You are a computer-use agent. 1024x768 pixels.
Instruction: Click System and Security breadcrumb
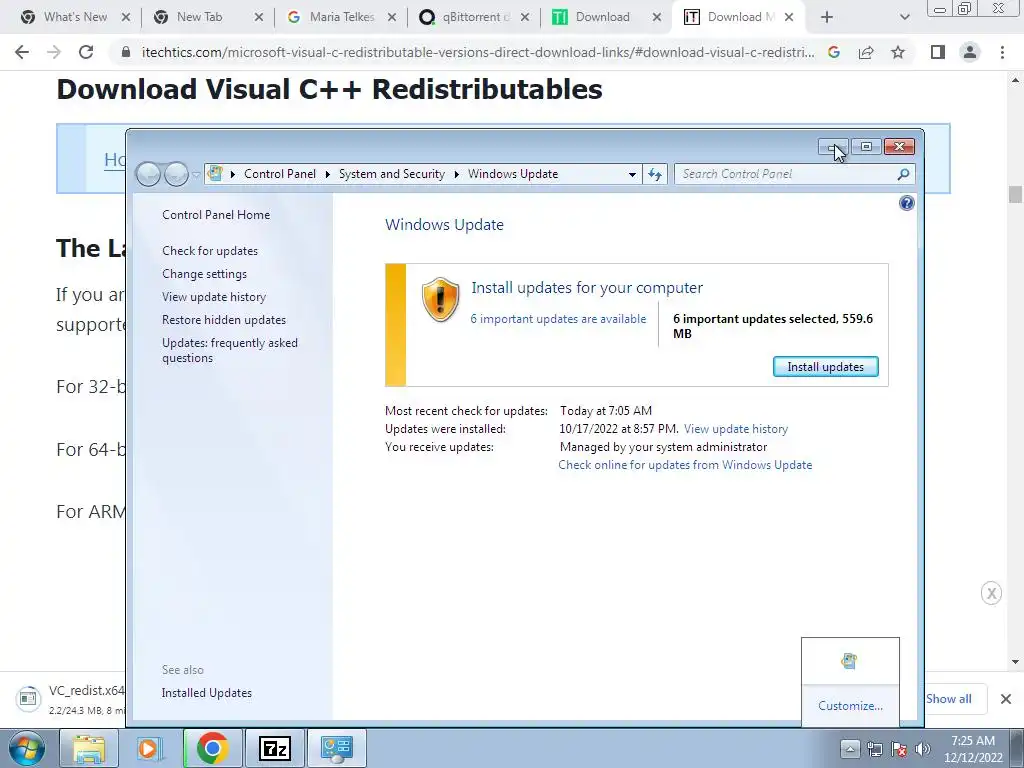(x=391, y=174)
